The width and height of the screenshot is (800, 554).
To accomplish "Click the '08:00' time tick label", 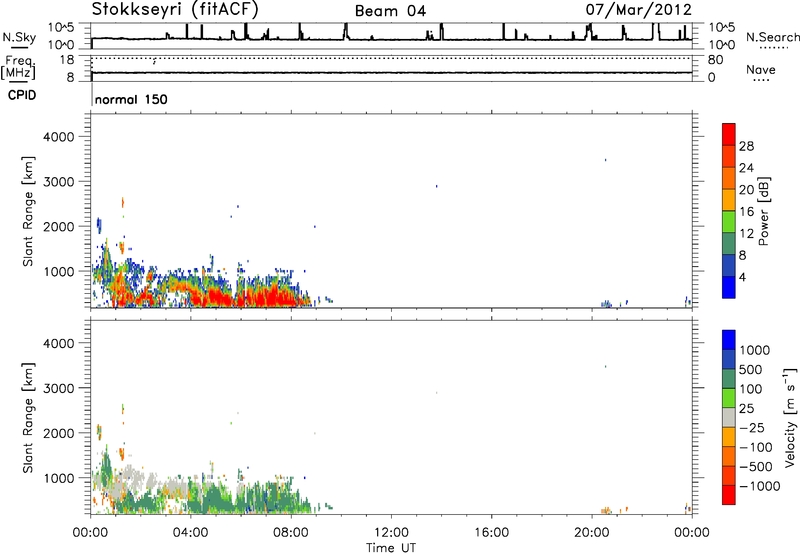I will tap(291, 533).
